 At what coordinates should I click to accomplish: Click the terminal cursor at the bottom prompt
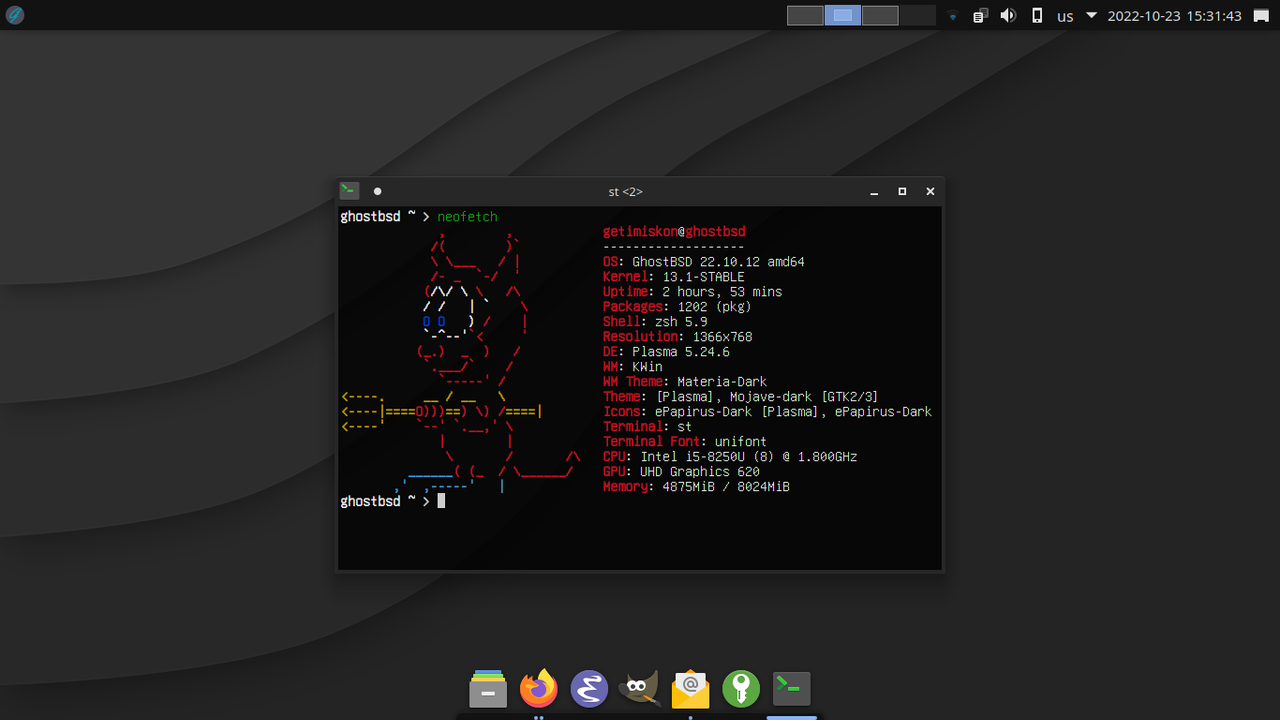click(441, 501)
